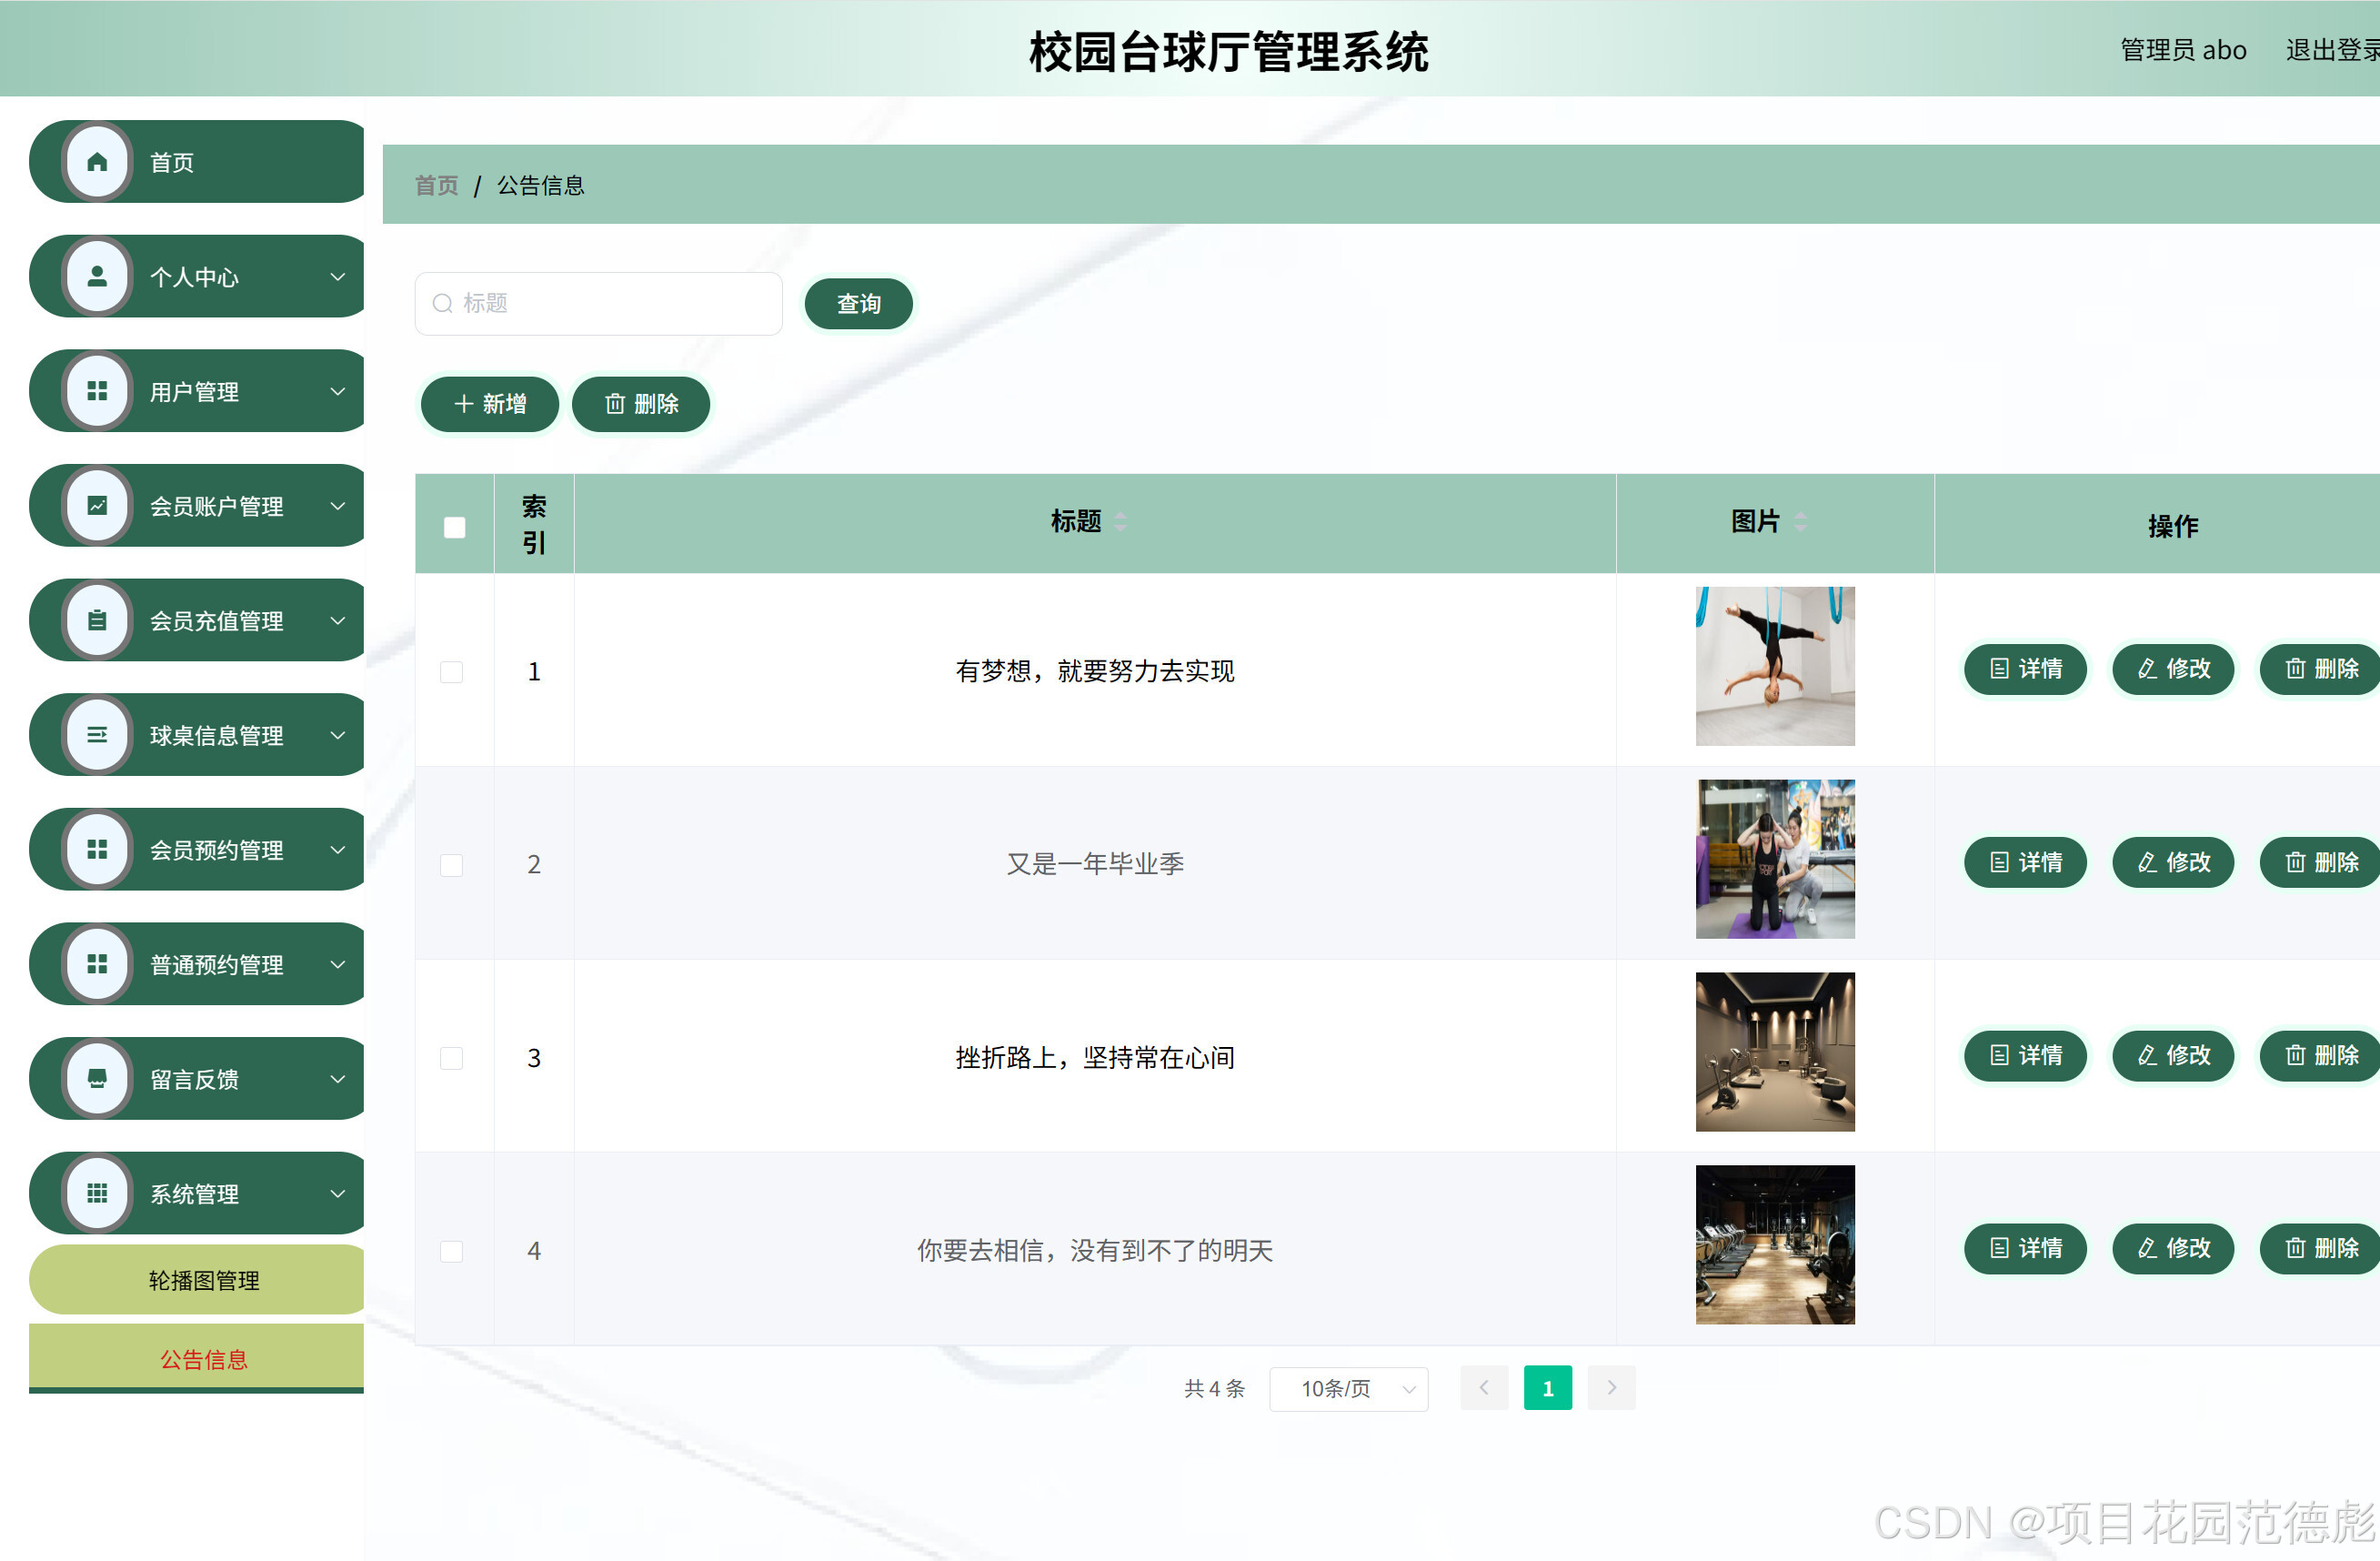Open the 10条/页 page size dropdown

[1348, 1388]
